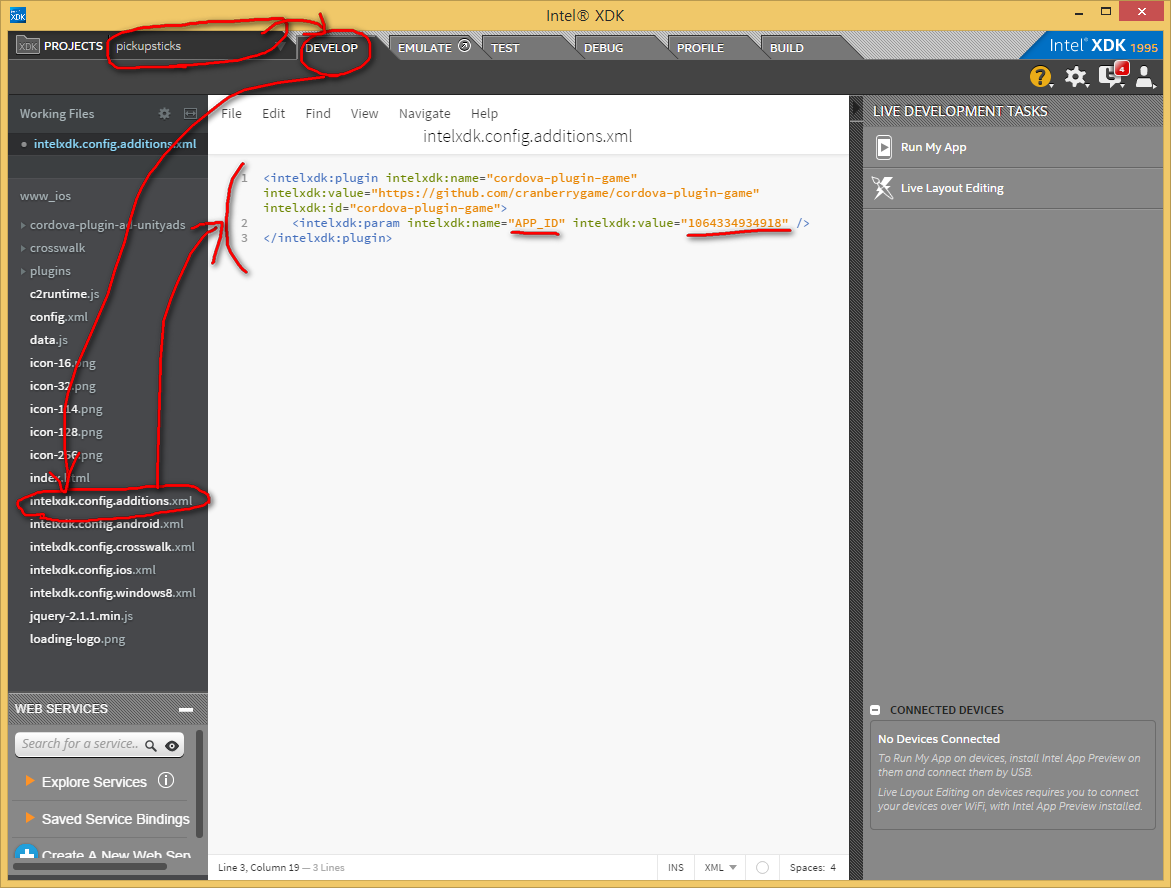Screen dimensions: 1171x888
Task: Open icon-114.png file
Action: click(66, 409)
